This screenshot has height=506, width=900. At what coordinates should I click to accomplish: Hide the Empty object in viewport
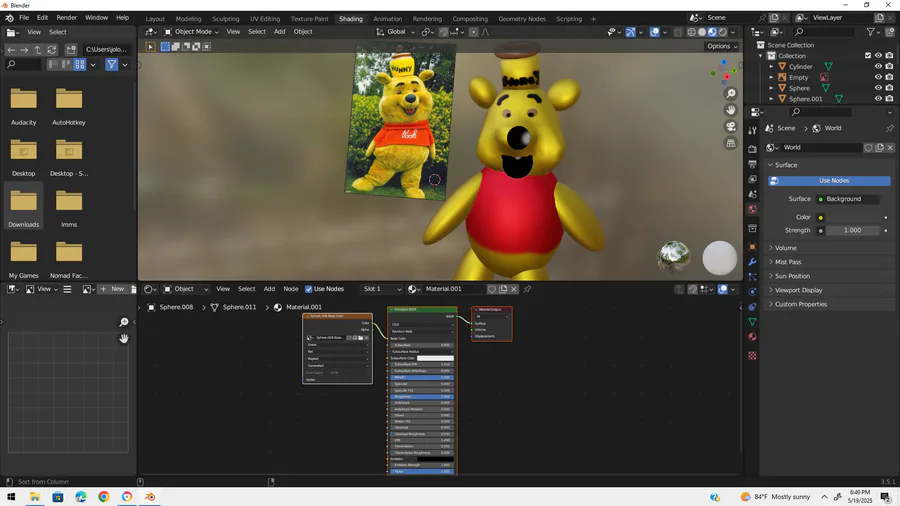pos(878,77)
